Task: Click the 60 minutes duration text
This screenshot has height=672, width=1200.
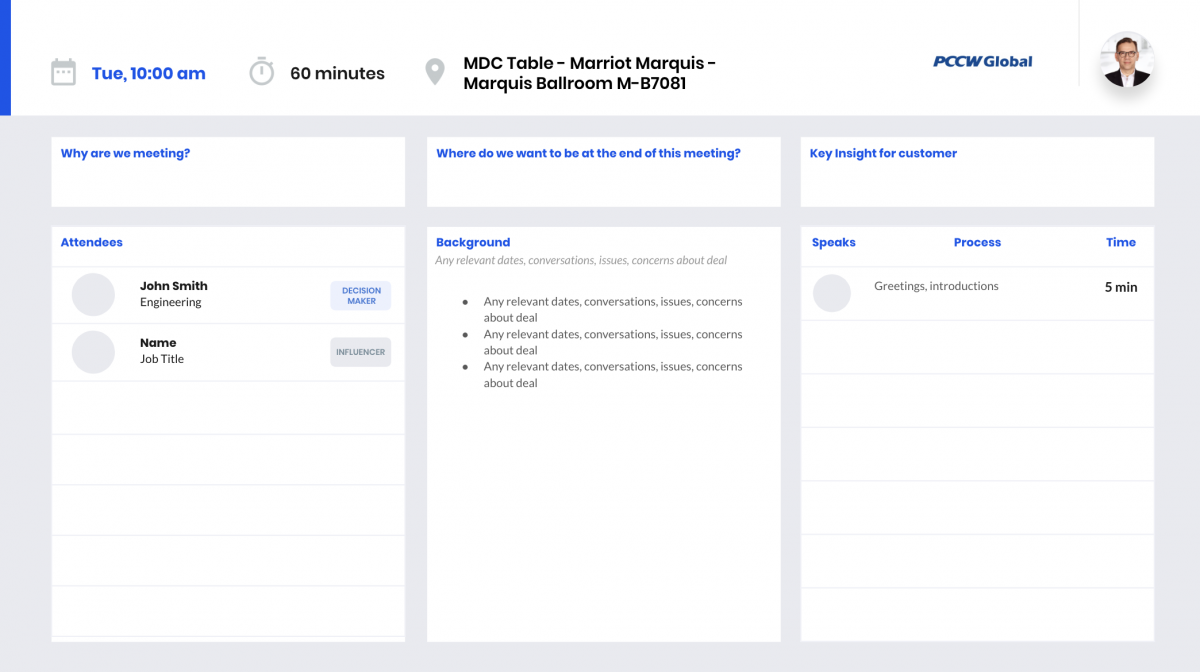Action: [x=337, y=73]
